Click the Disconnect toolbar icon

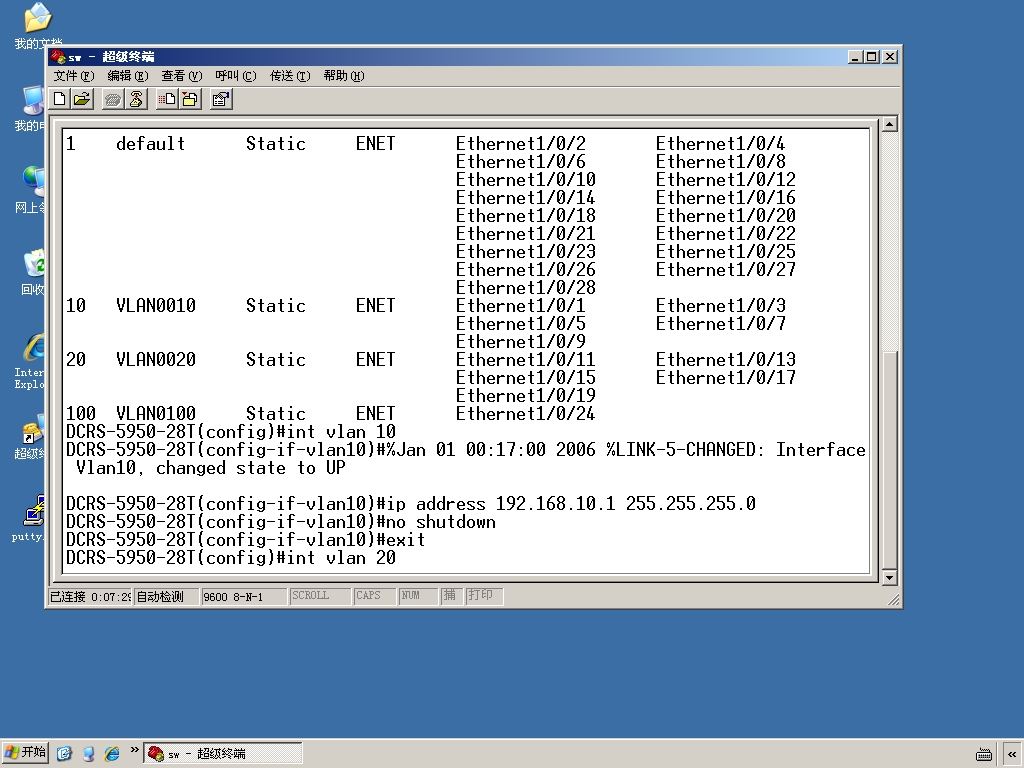coord(136,99)
